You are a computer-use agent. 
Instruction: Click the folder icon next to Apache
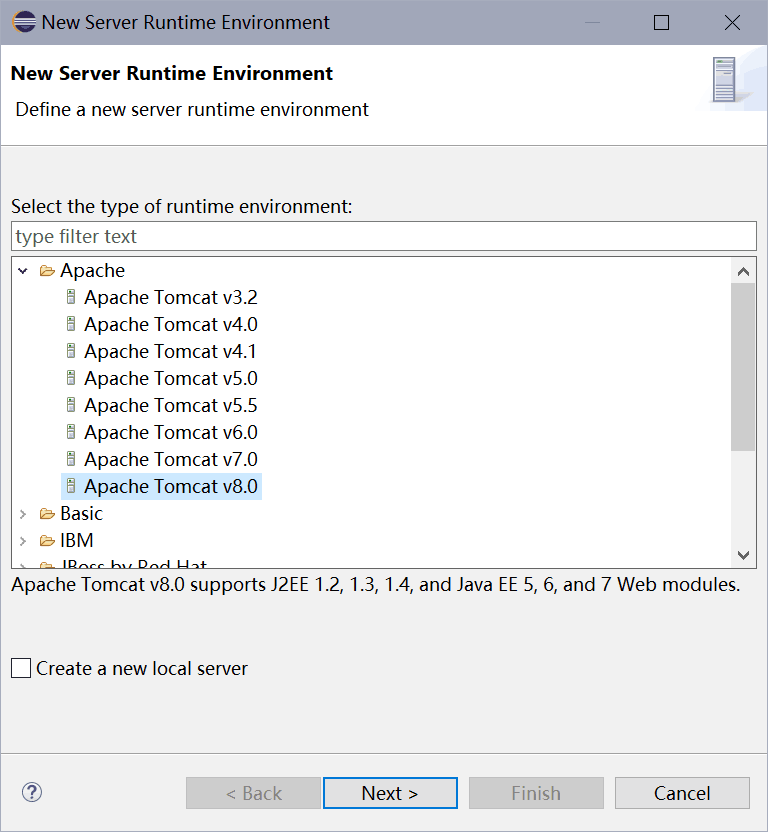tap(47, 270)
